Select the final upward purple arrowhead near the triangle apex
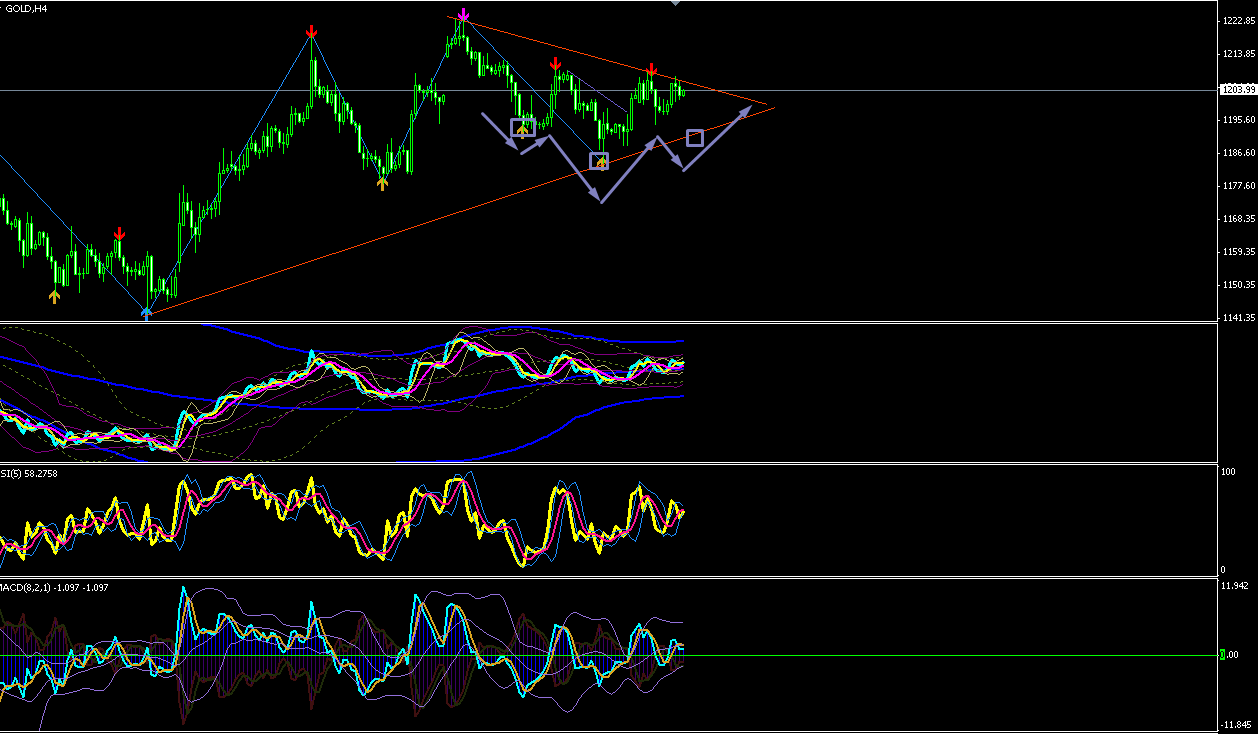This screenshot has height=734, width=1258. coord(743,109)
